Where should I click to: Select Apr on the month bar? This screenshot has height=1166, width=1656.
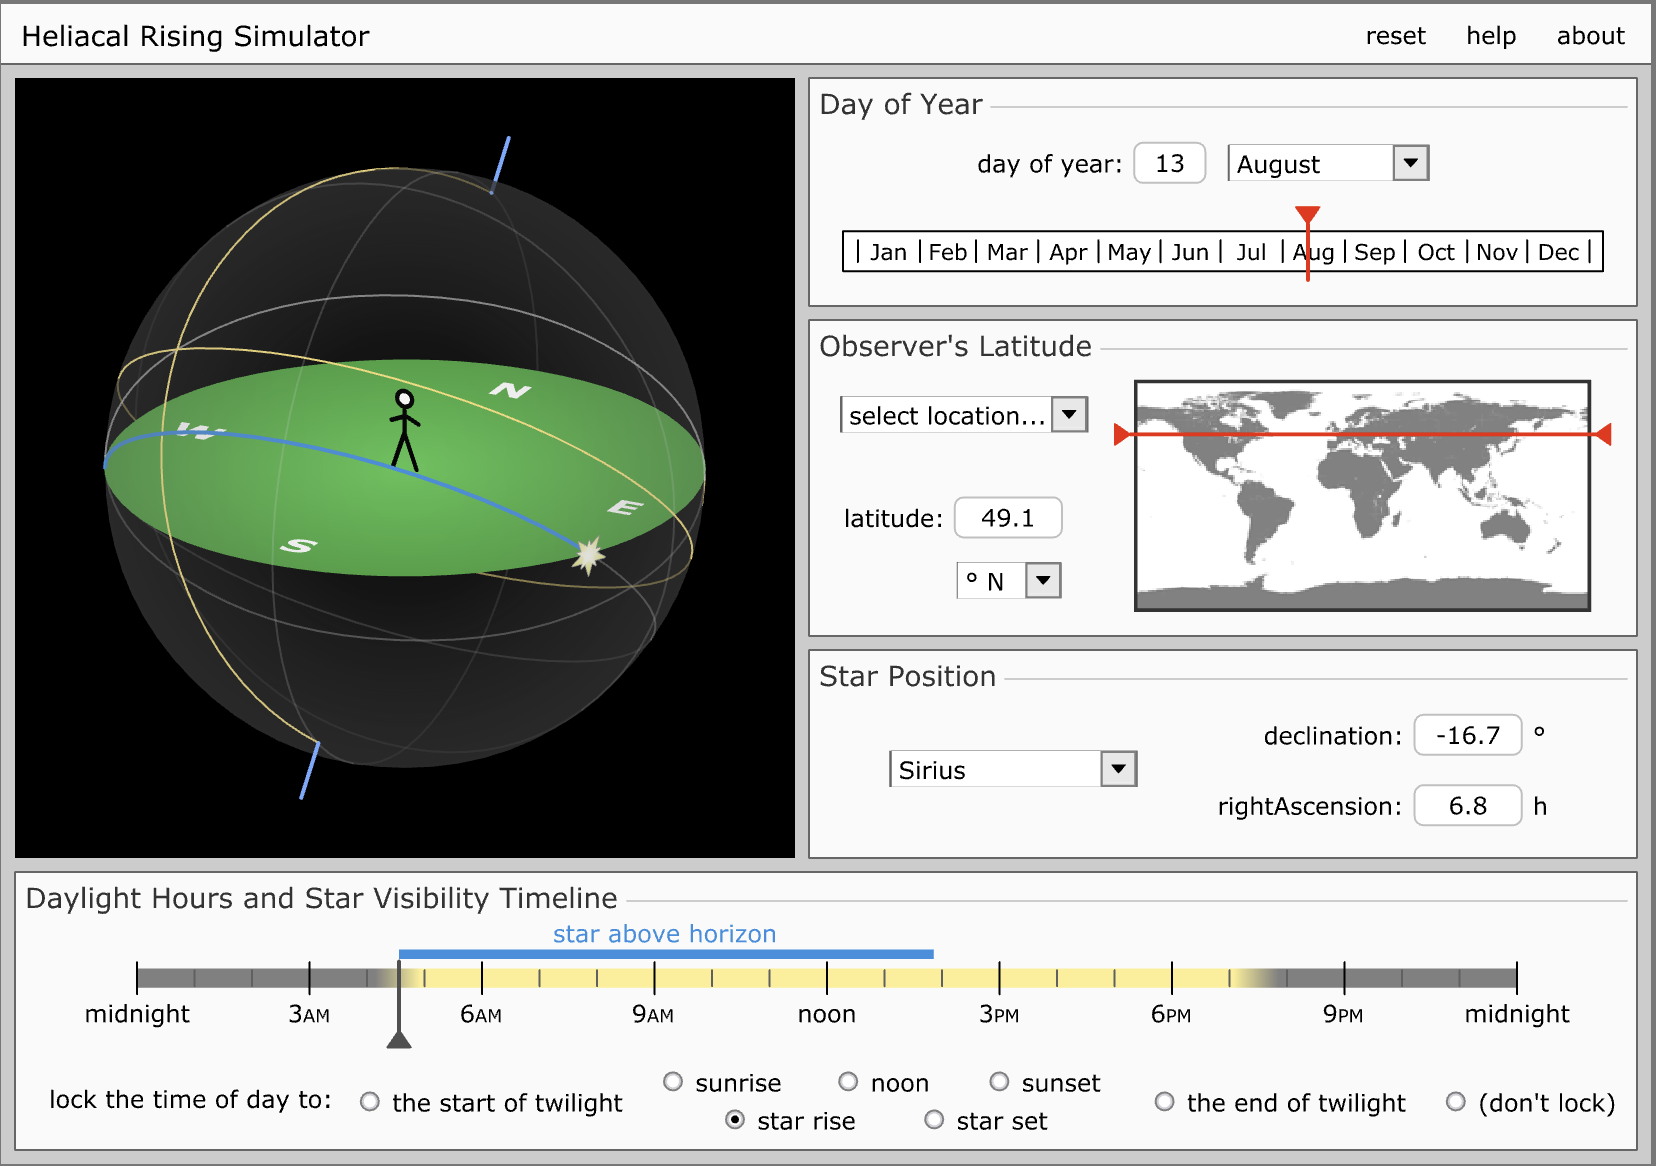1068,252
